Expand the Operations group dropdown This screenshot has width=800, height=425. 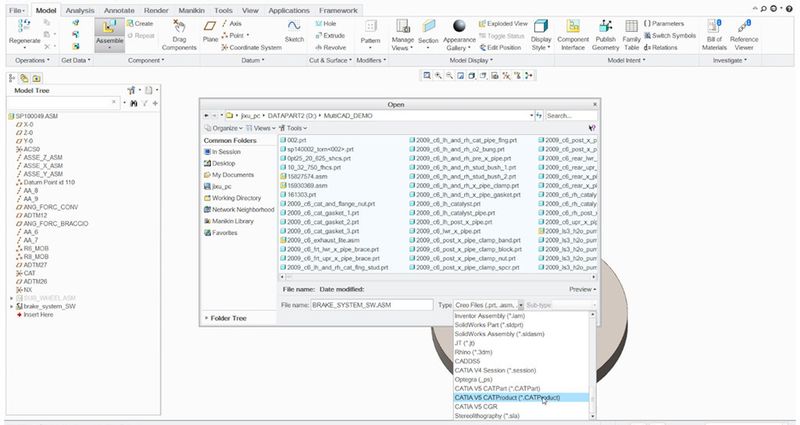[x=32, y=60]
